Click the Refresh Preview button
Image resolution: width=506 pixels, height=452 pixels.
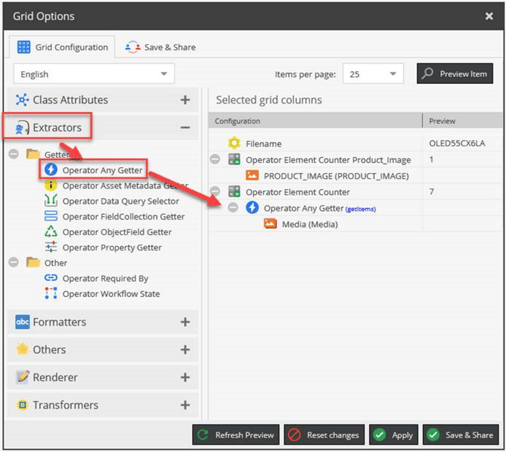tap(236, 435)
